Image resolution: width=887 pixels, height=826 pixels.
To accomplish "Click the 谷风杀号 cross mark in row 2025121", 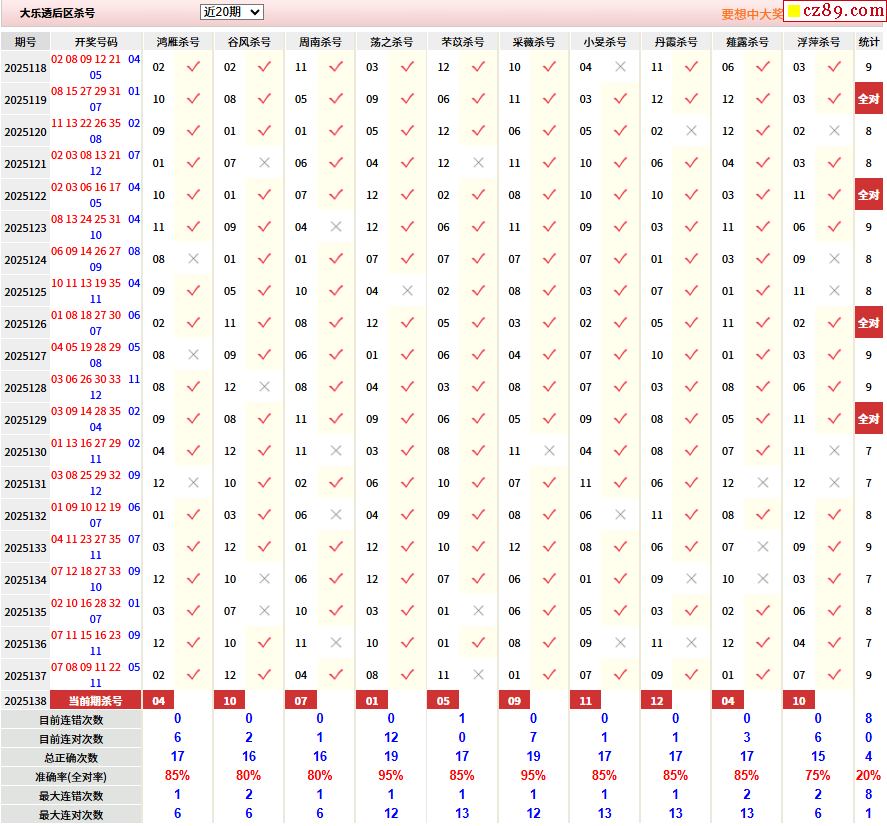I will pyautogui.click(x=264, y=163).
